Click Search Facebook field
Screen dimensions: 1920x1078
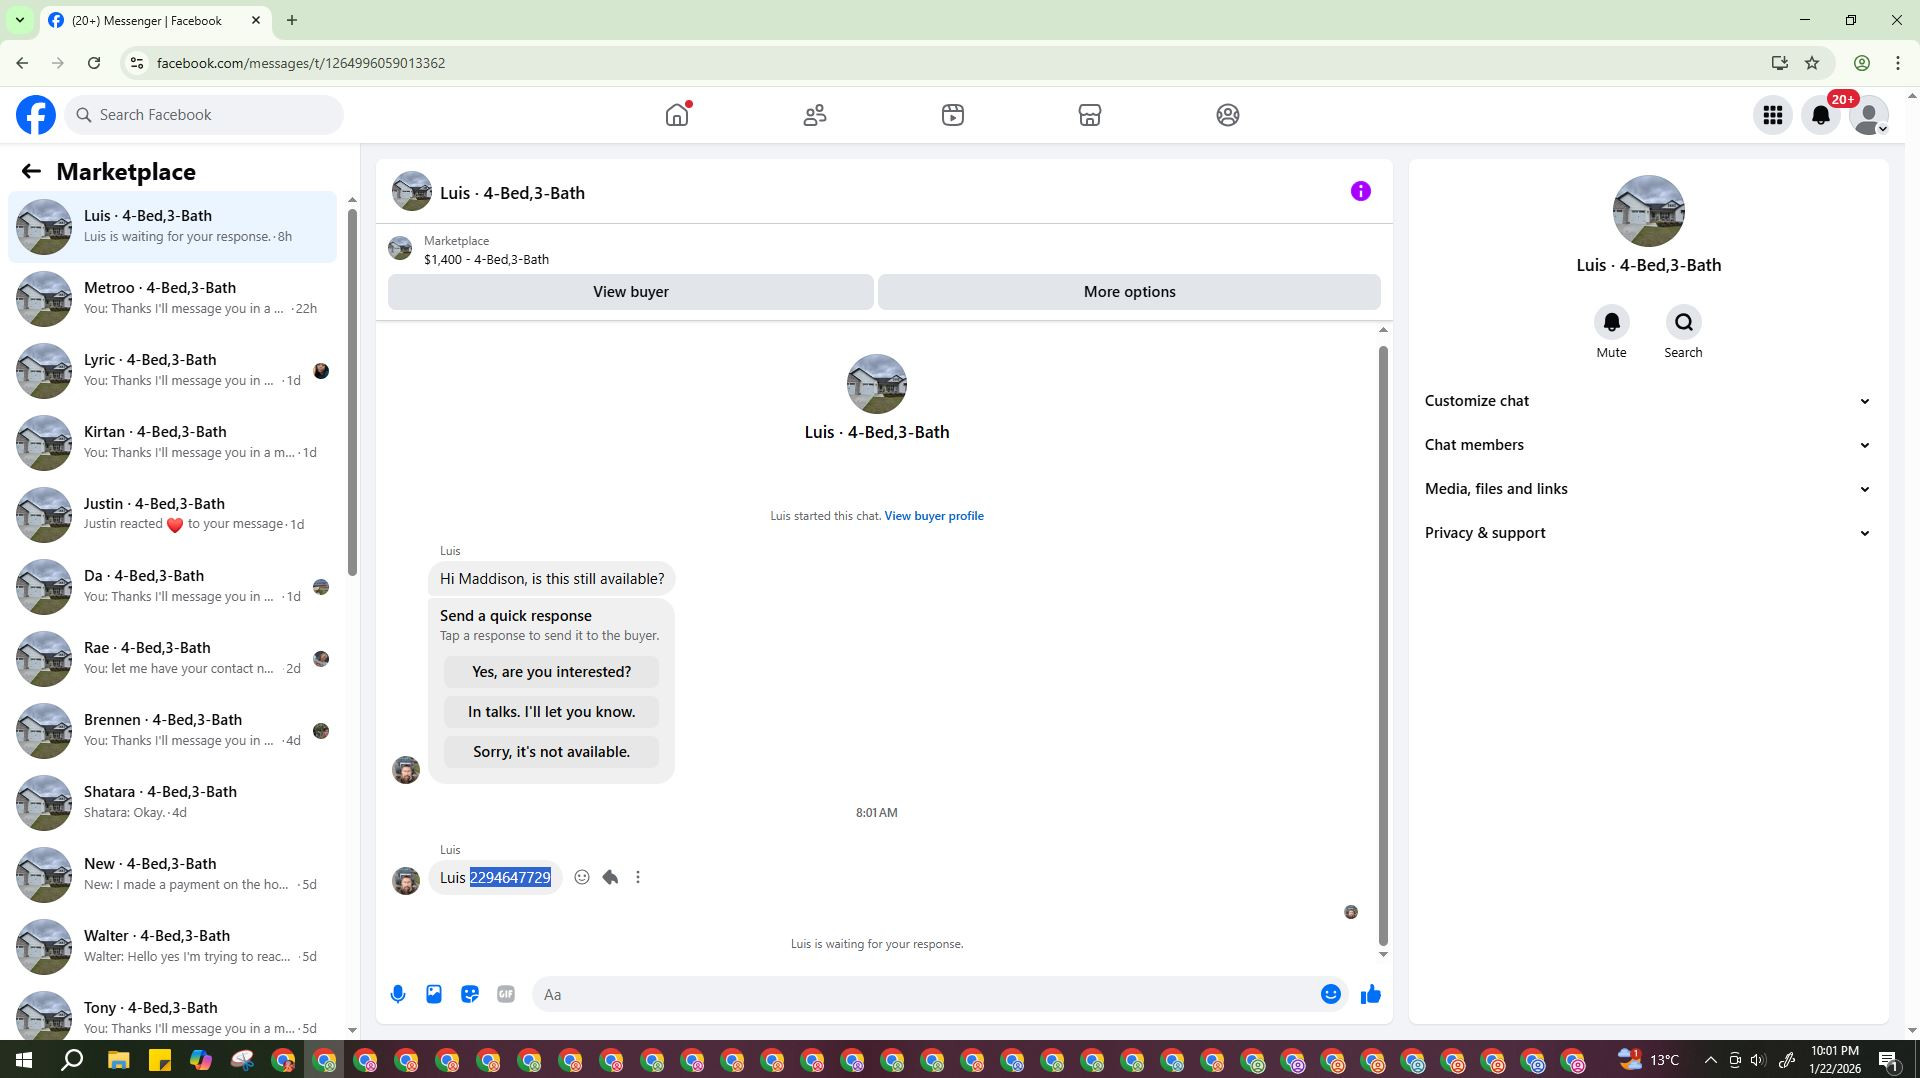pyautogui.click(x=205, y=115)
